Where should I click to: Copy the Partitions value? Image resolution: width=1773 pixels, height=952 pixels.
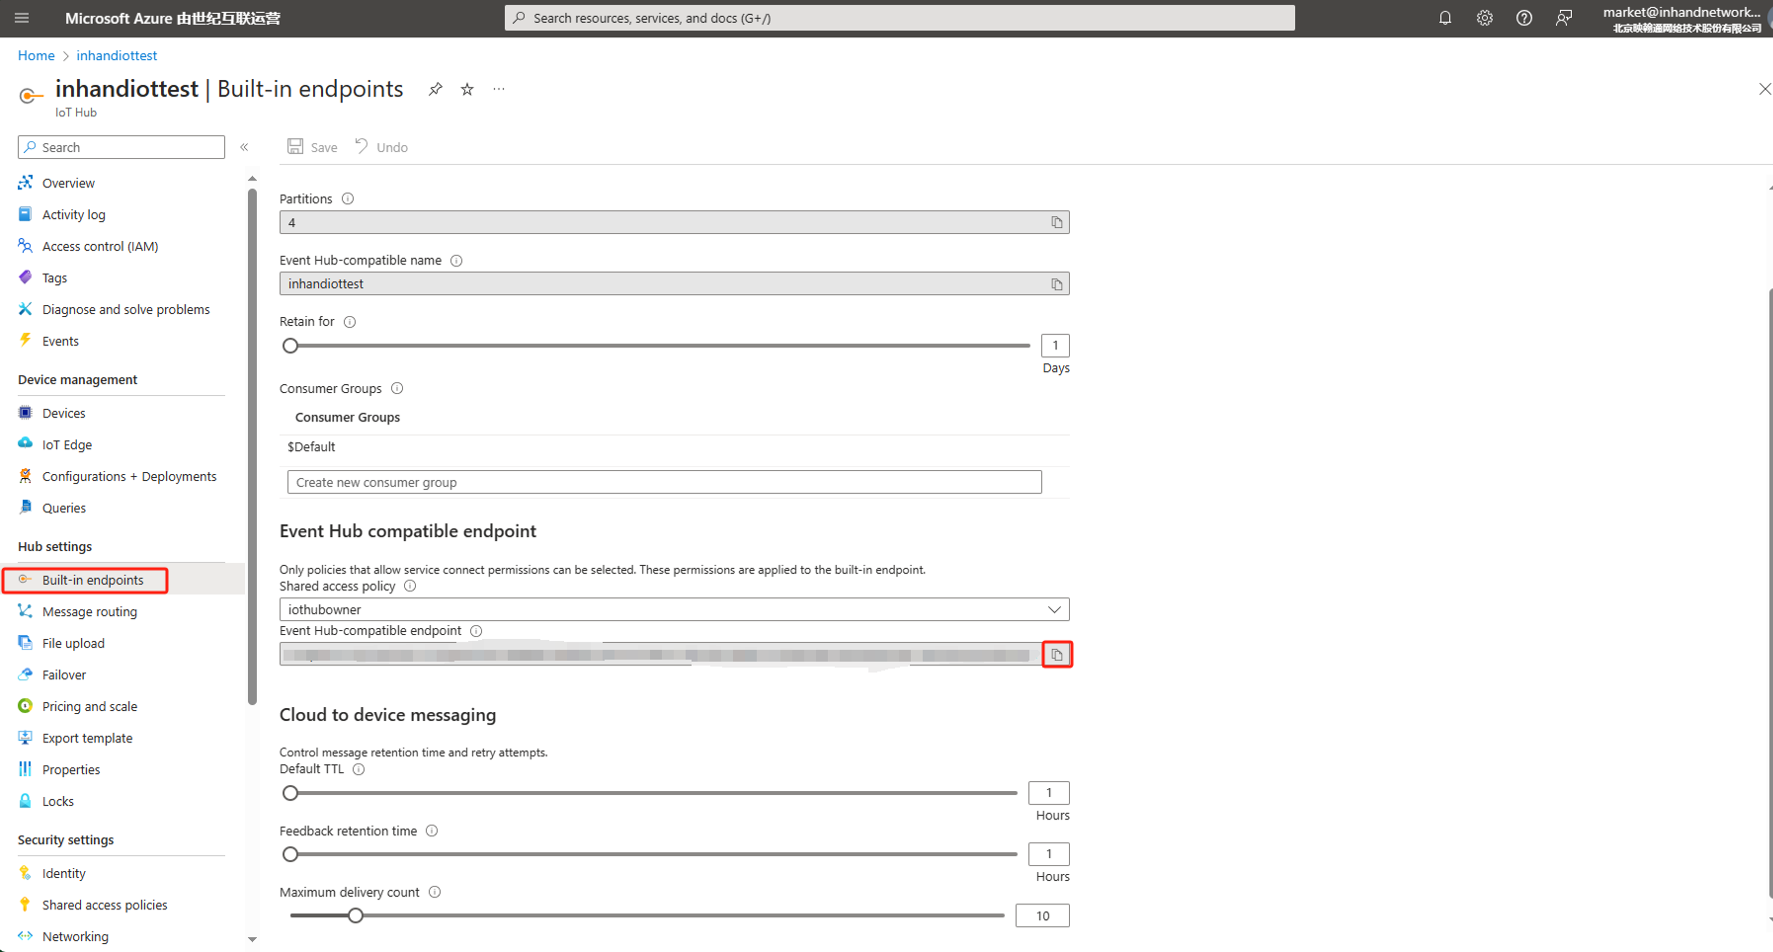(x=1056, y=222)
